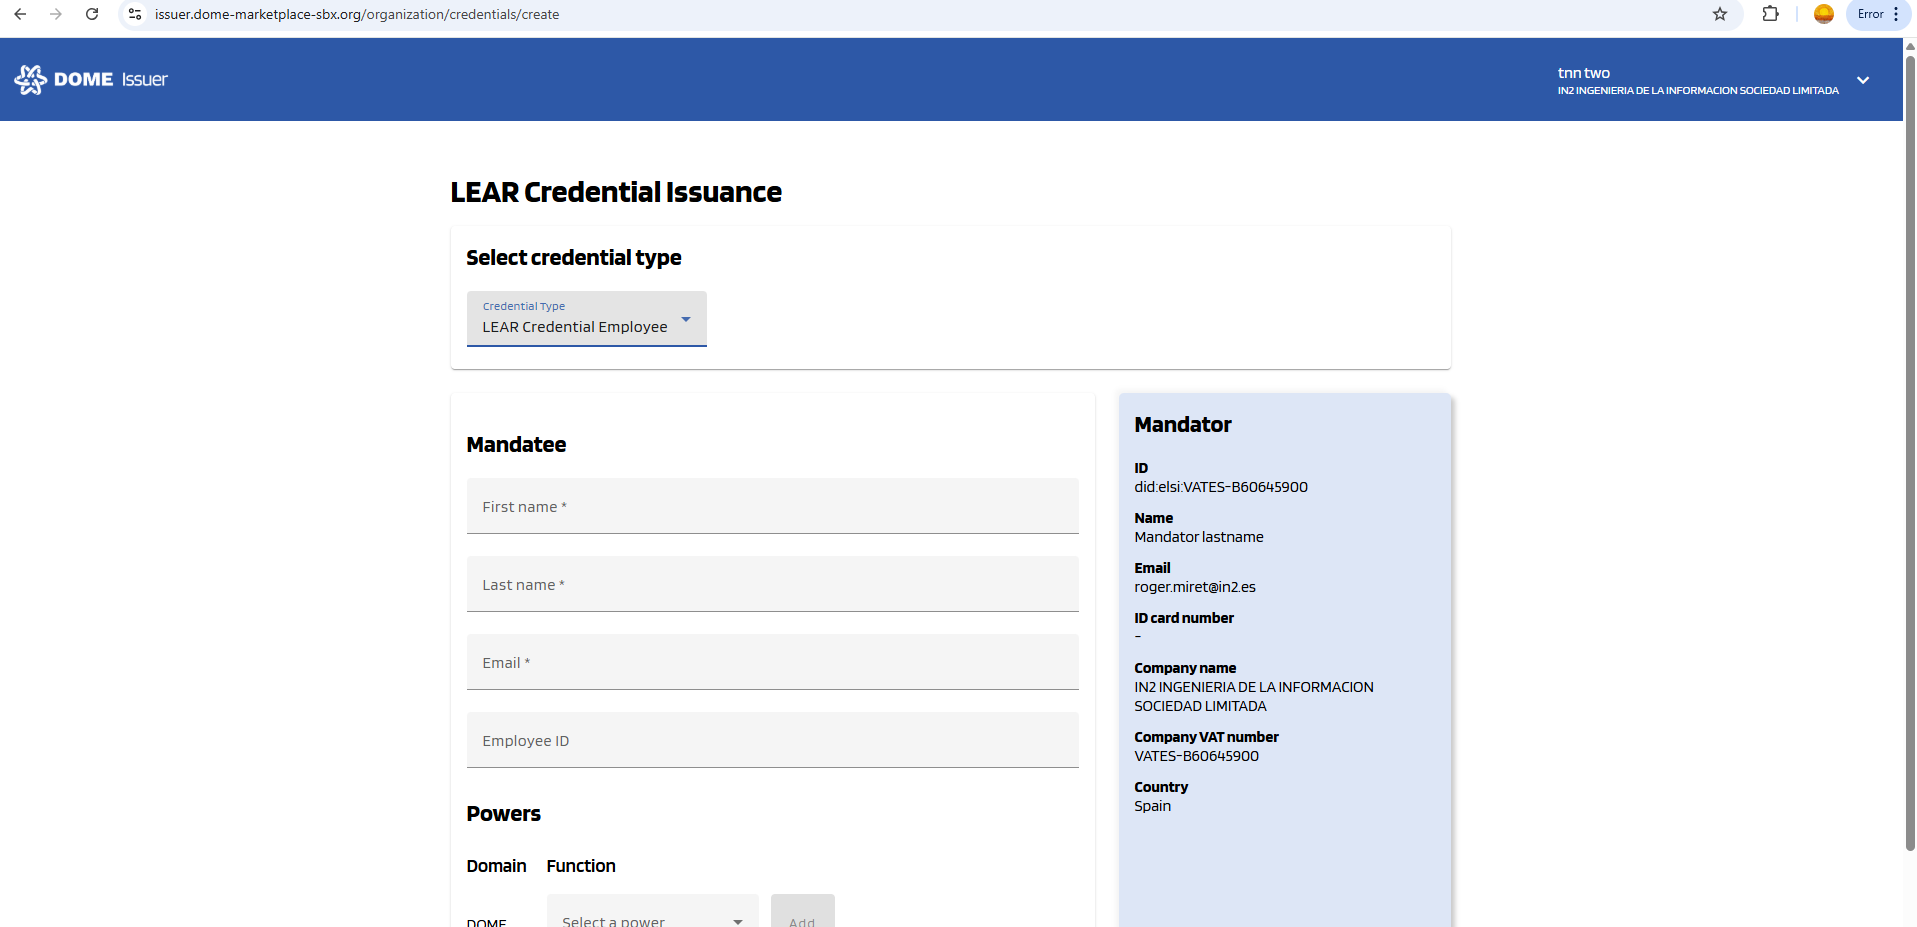Focus the Email field in Mandatee form
This screenshot has height=927, width=1917.
772,662
